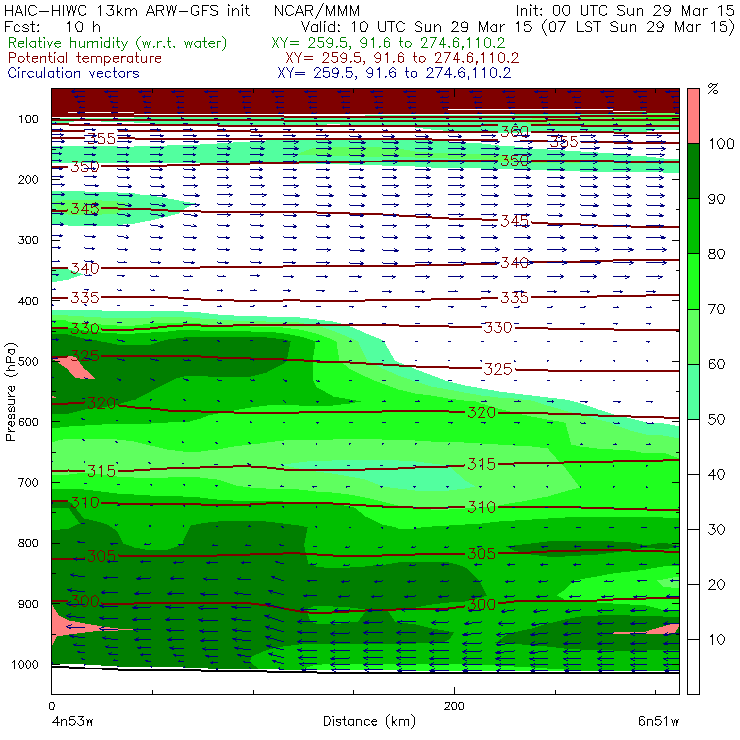Image resolution: width=740 pixels, height=740 pixels.
Task: Select the '800' pressure axis tick label
Action: pos(28,543)
